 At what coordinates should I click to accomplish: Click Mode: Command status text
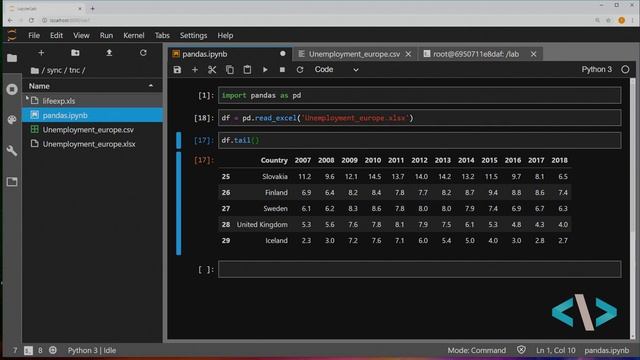click(x=476, y=350)
